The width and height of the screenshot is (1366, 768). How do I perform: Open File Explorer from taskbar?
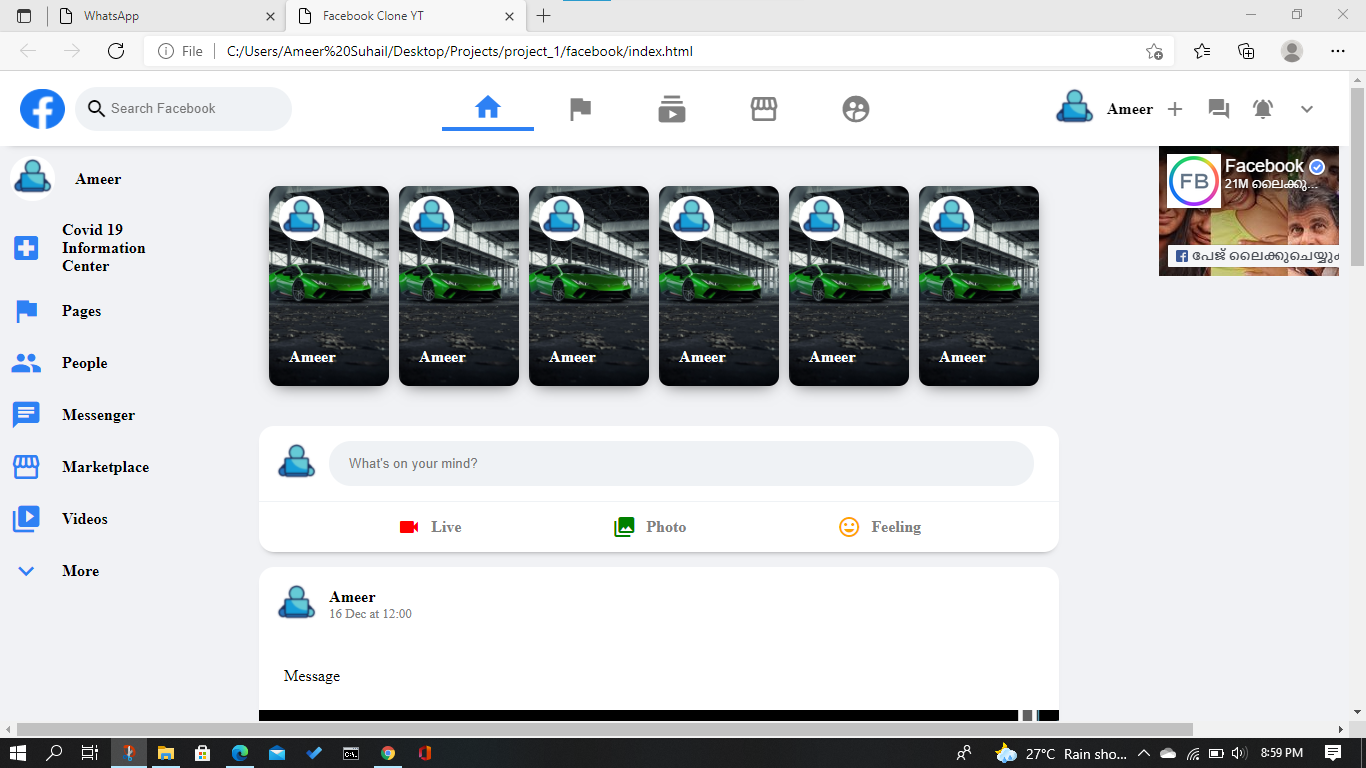click(x=165, y=753)
